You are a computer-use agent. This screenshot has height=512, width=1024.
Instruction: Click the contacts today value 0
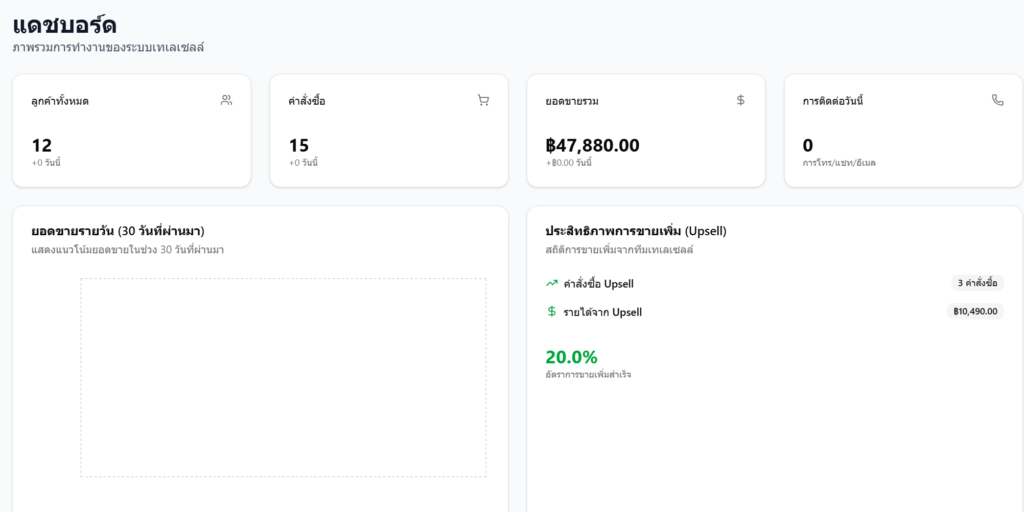pos(808,145)
